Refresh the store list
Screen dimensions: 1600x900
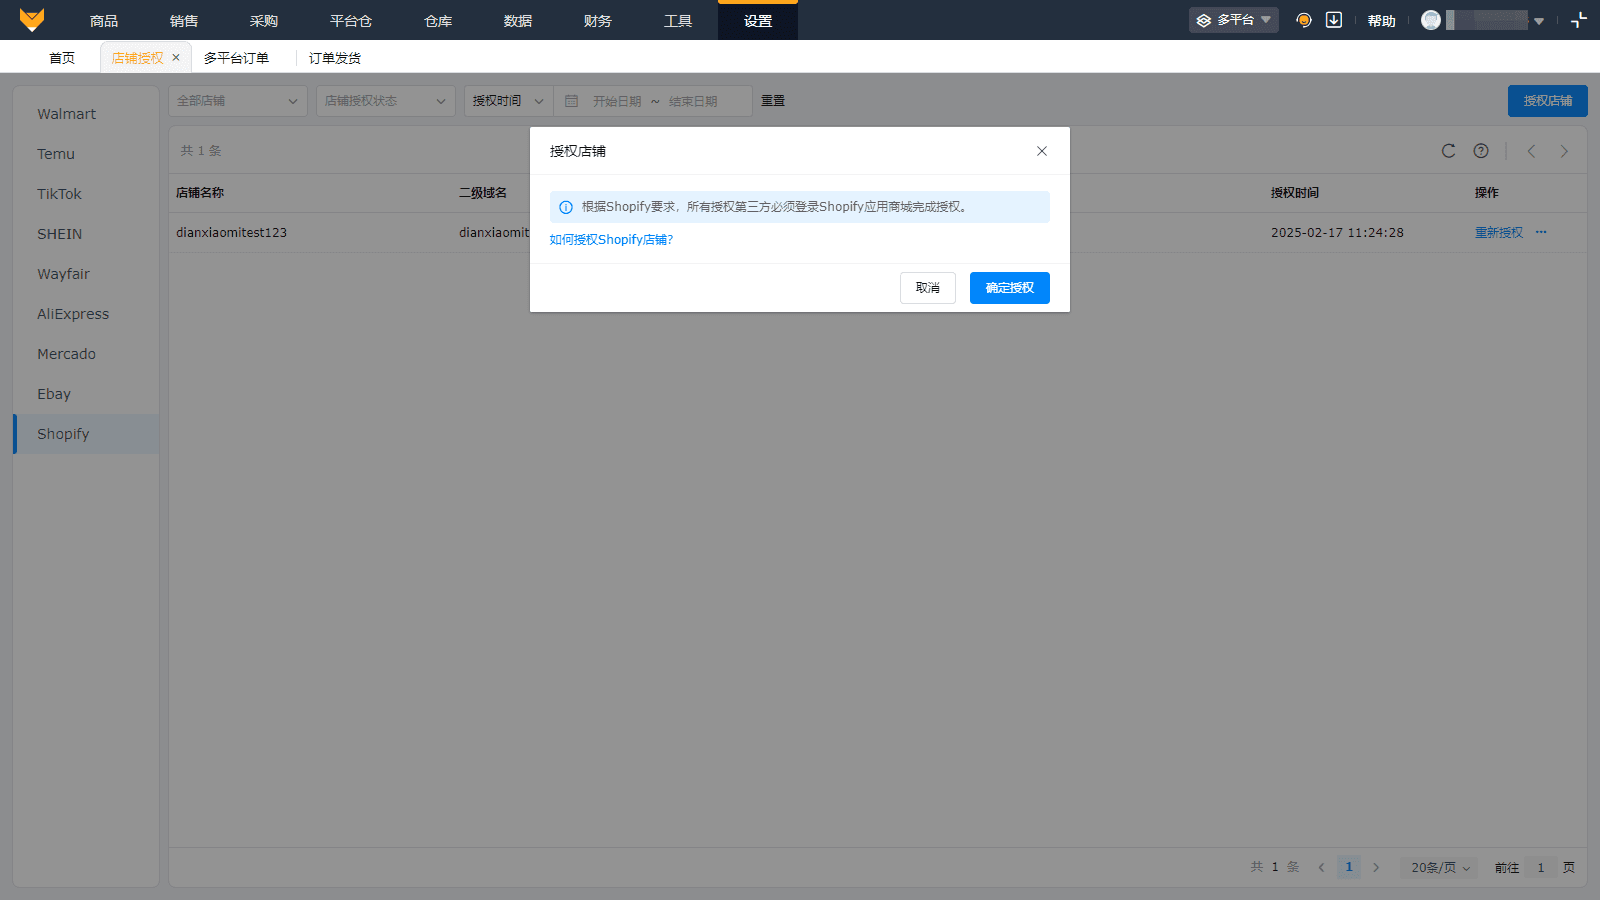coord(1447,151)
